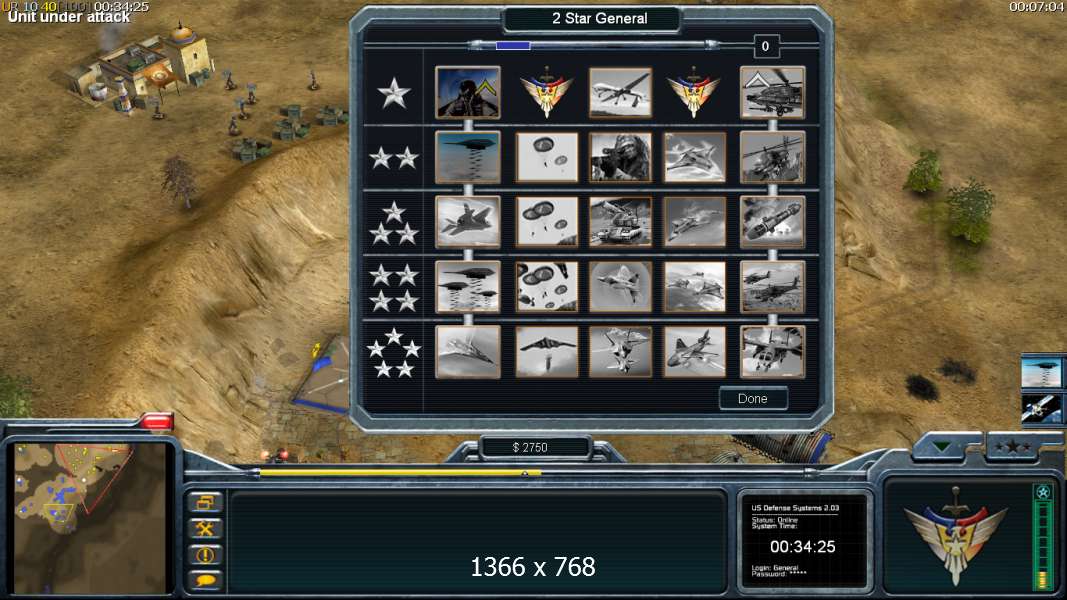Click the Done button
This screenshot has height=600, width=1067.
pyautogui.click(x=753, y=399)
